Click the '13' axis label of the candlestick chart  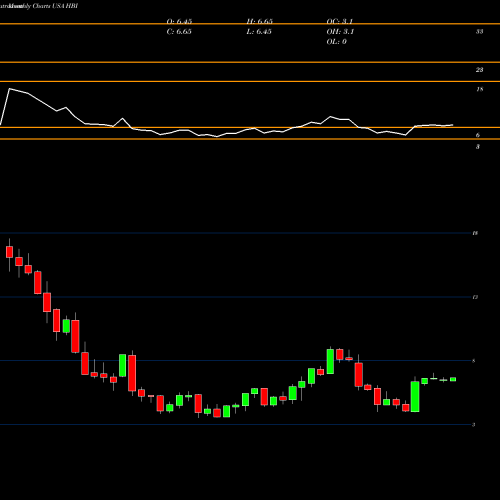(x=475, y=297)
